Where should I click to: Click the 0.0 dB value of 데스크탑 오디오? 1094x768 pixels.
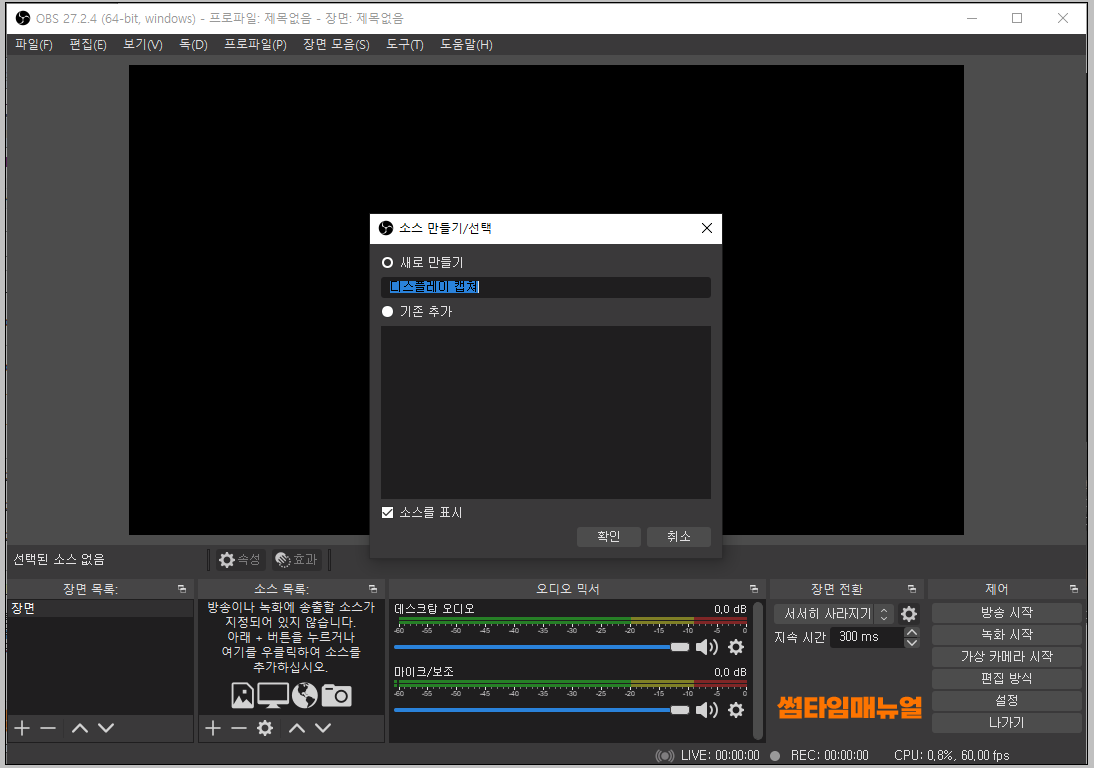click(x=730, y=610)
